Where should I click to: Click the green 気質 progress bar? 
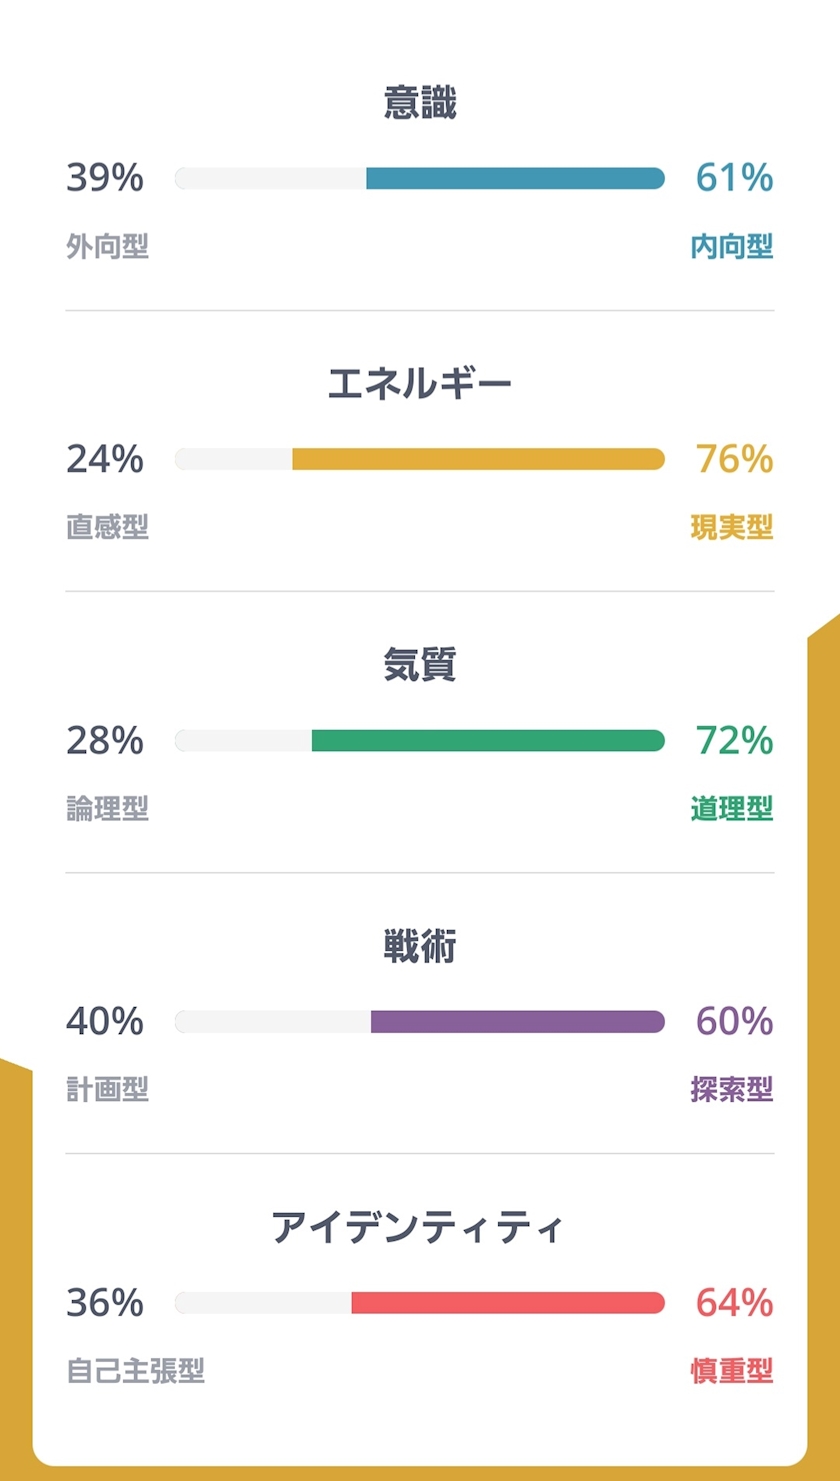(x=420, y=740)
